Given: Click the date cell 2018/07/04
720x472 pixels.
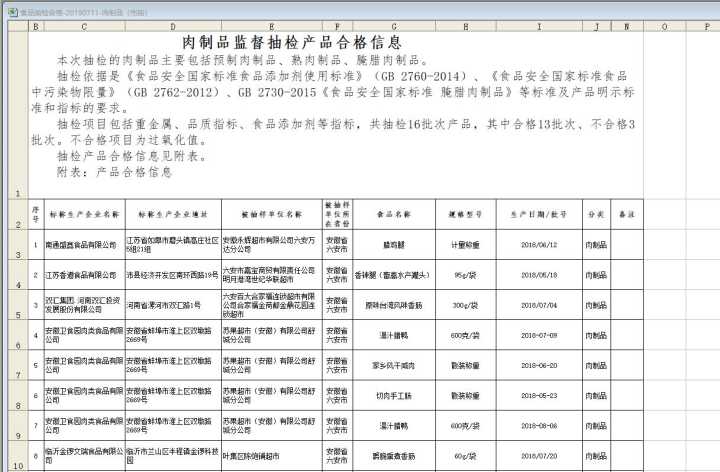Looking at the screenshot, I should click(539, 305).
